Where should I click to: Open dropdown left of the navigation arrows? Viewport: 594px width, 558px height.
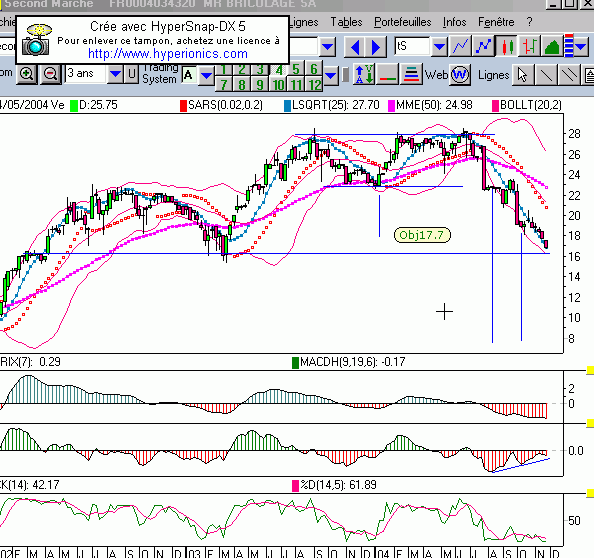328,47
